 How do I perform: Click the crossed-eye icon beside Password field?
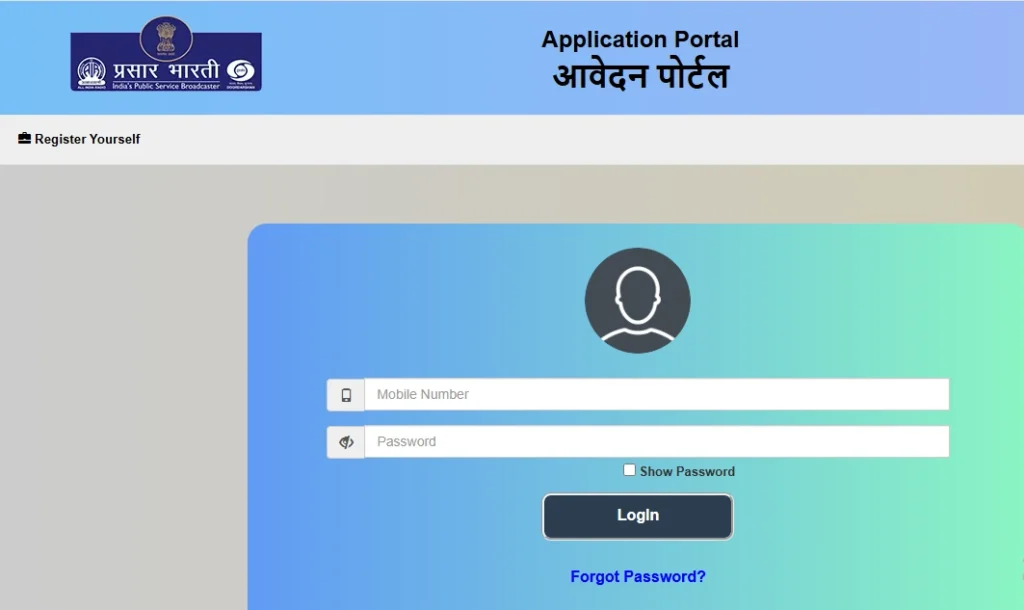click(x=346, y=442)
